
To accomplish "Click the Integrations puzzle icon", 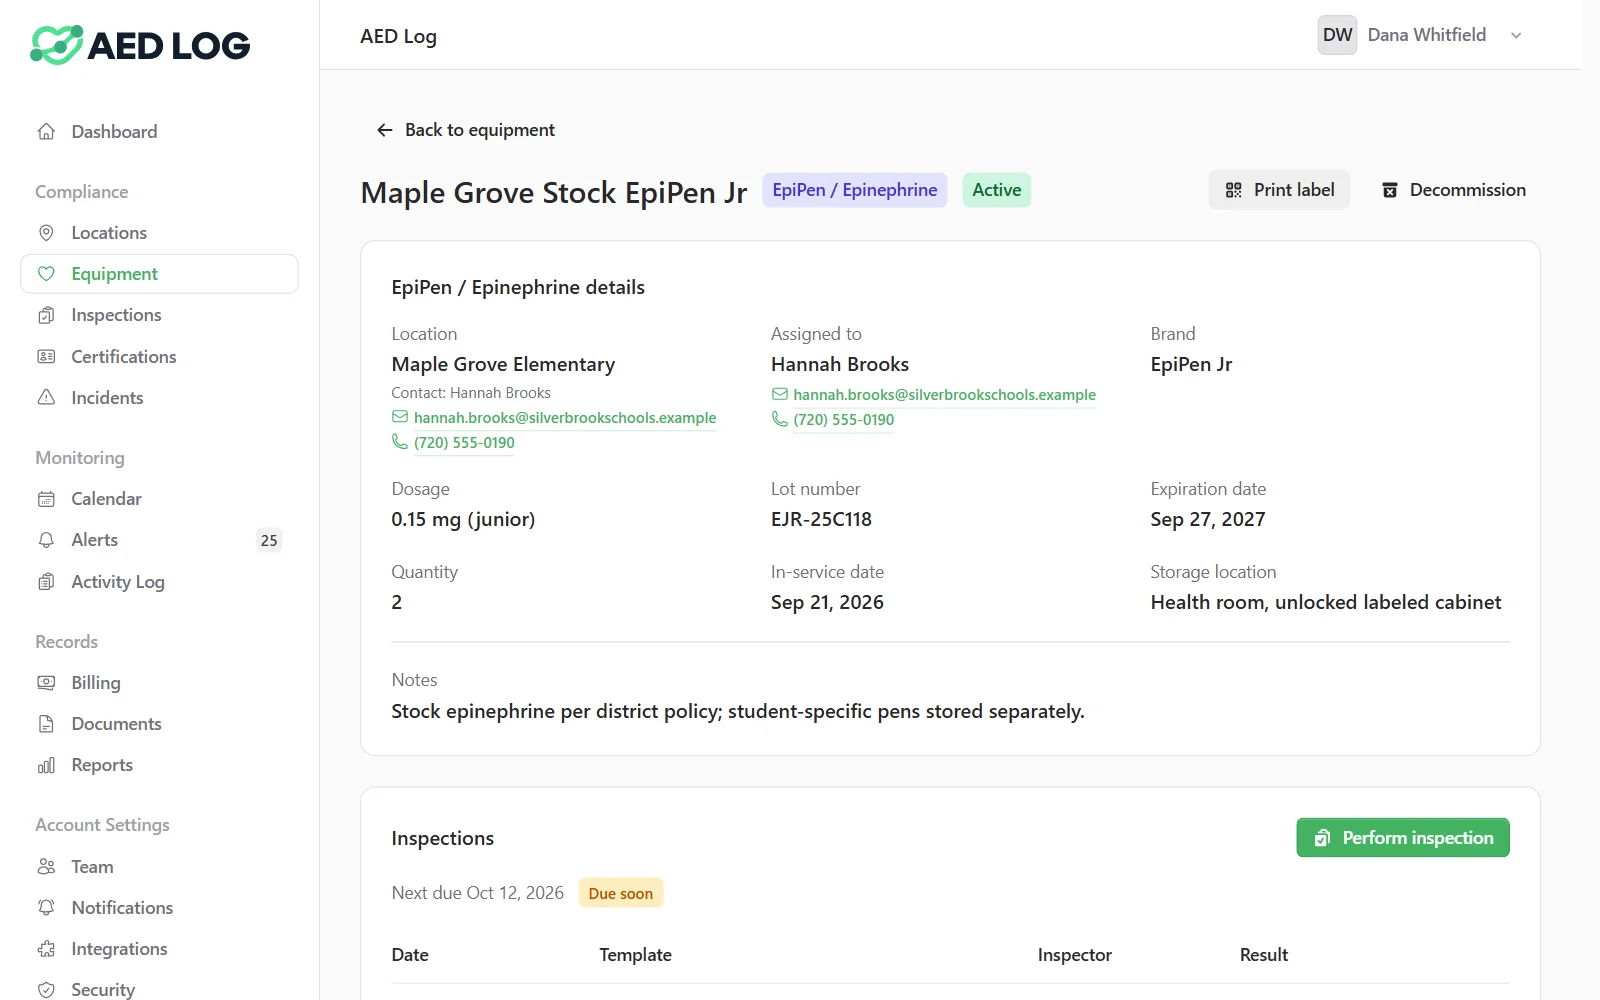I will point(46,949).
